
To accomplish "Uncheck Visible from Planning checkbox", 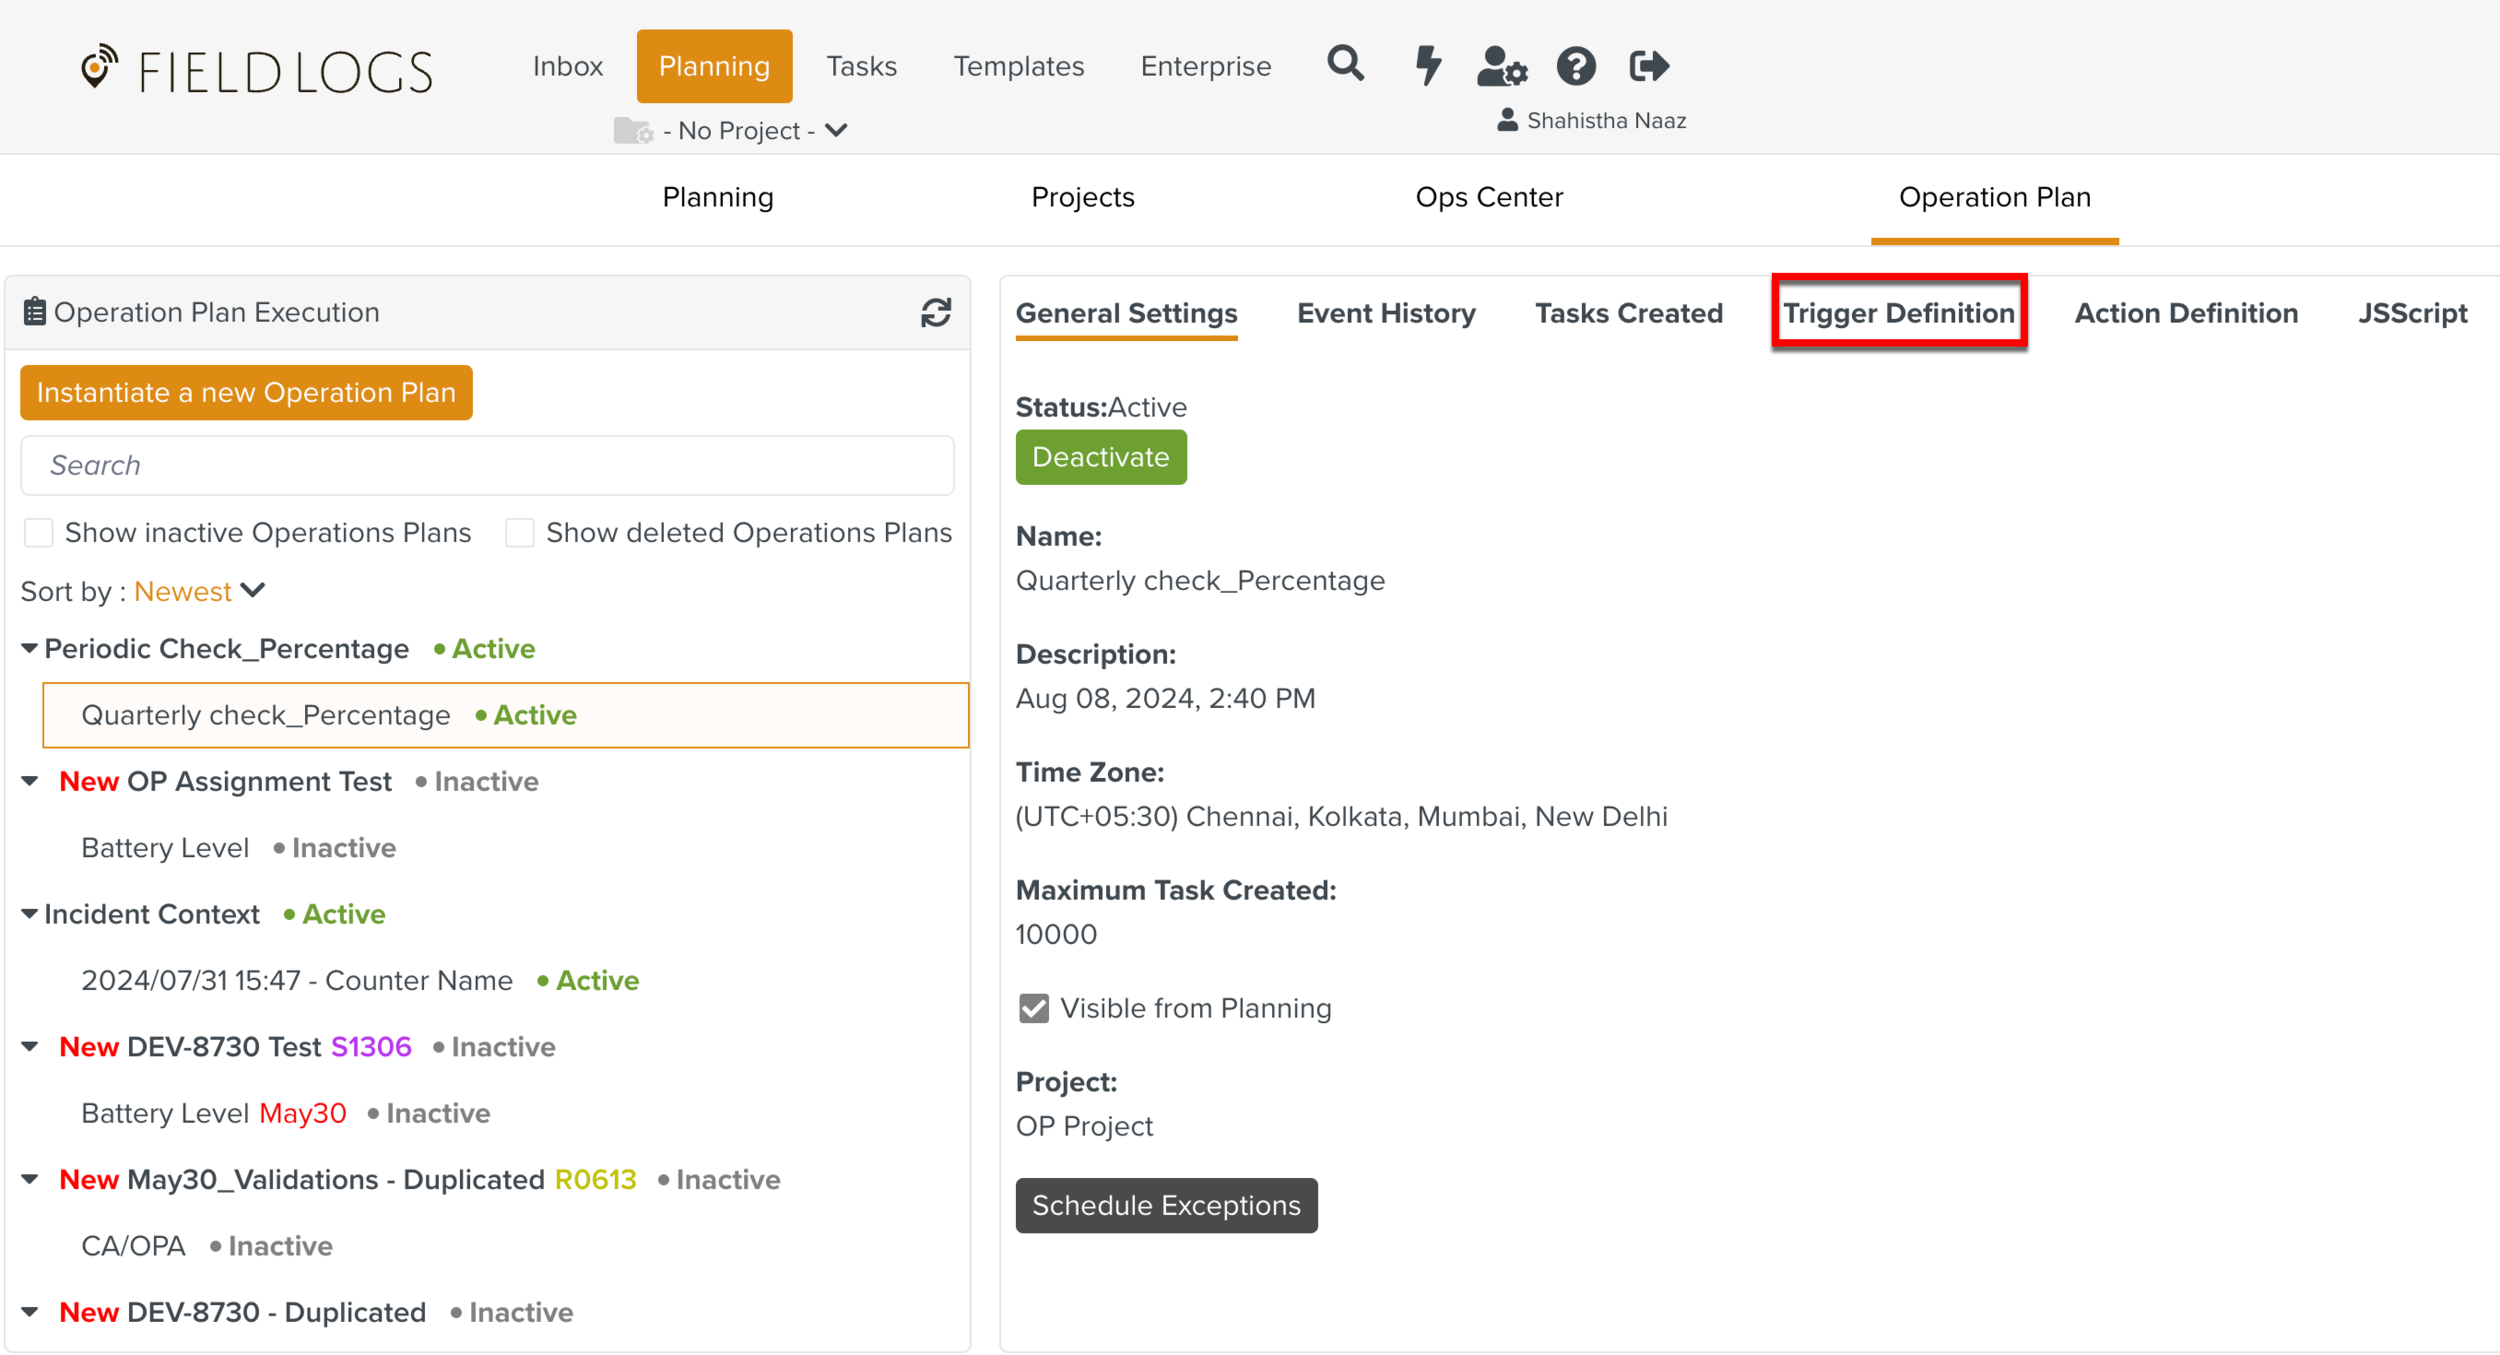I will click(x=1034, y=1008).
